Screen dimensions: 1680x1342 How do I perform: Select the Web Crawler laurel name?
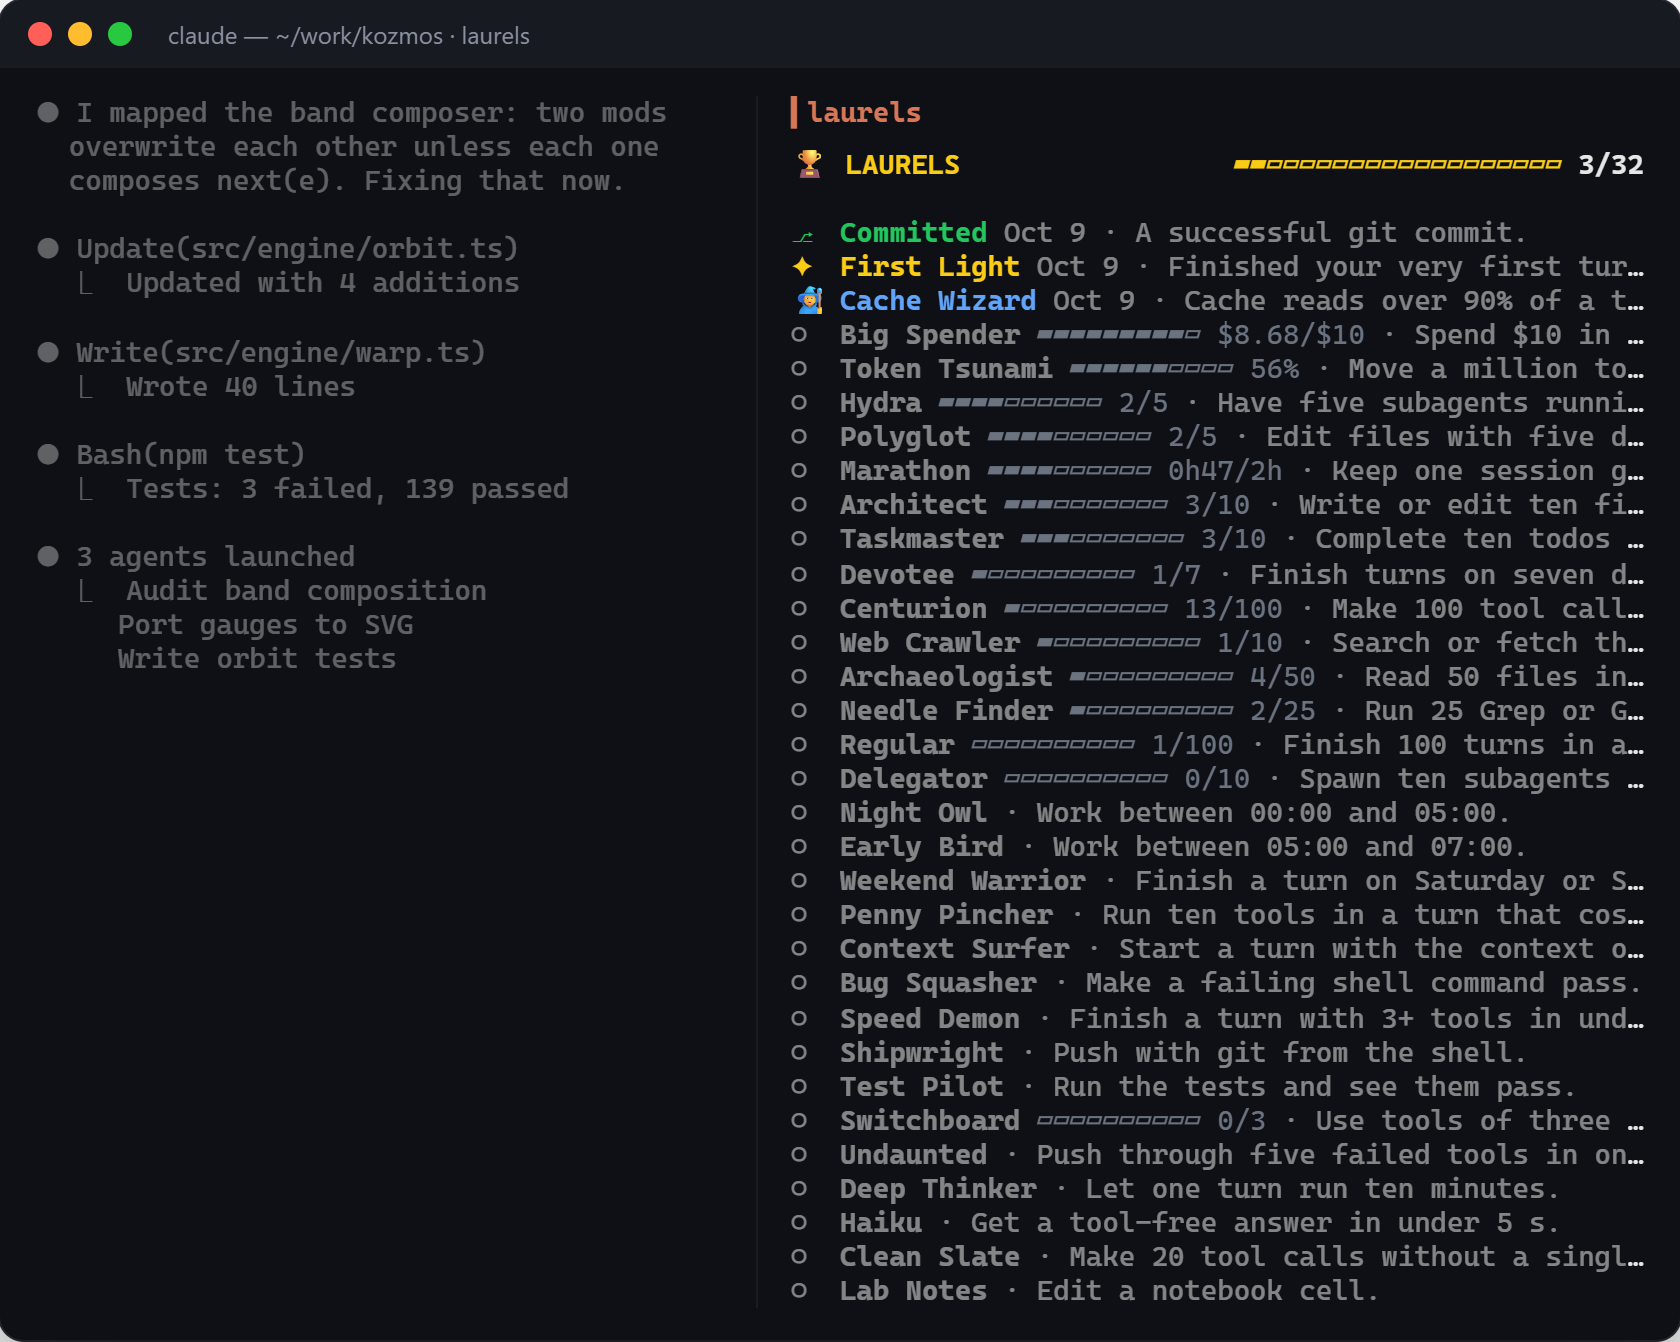pyautogui.click(x=929, y=642)
